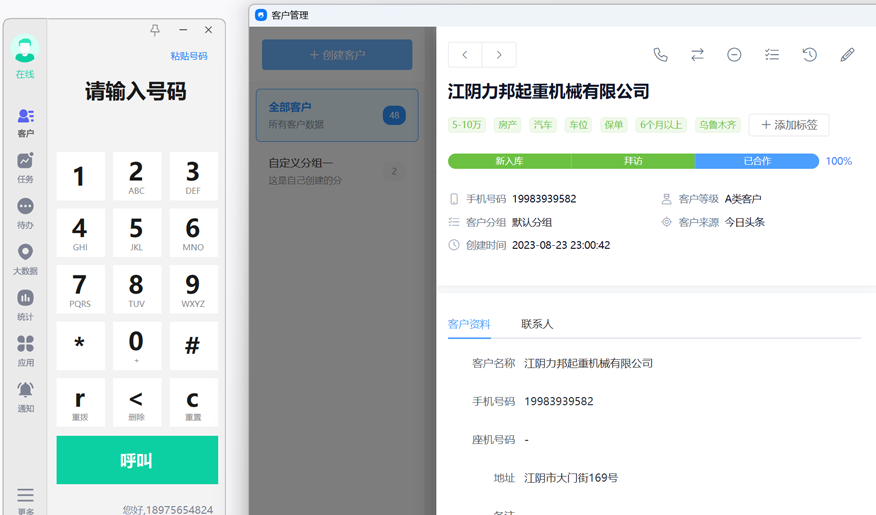Click phone number 19983939582 in header info
The width and height of the screenshot is (876, 515).
[544, 199]
